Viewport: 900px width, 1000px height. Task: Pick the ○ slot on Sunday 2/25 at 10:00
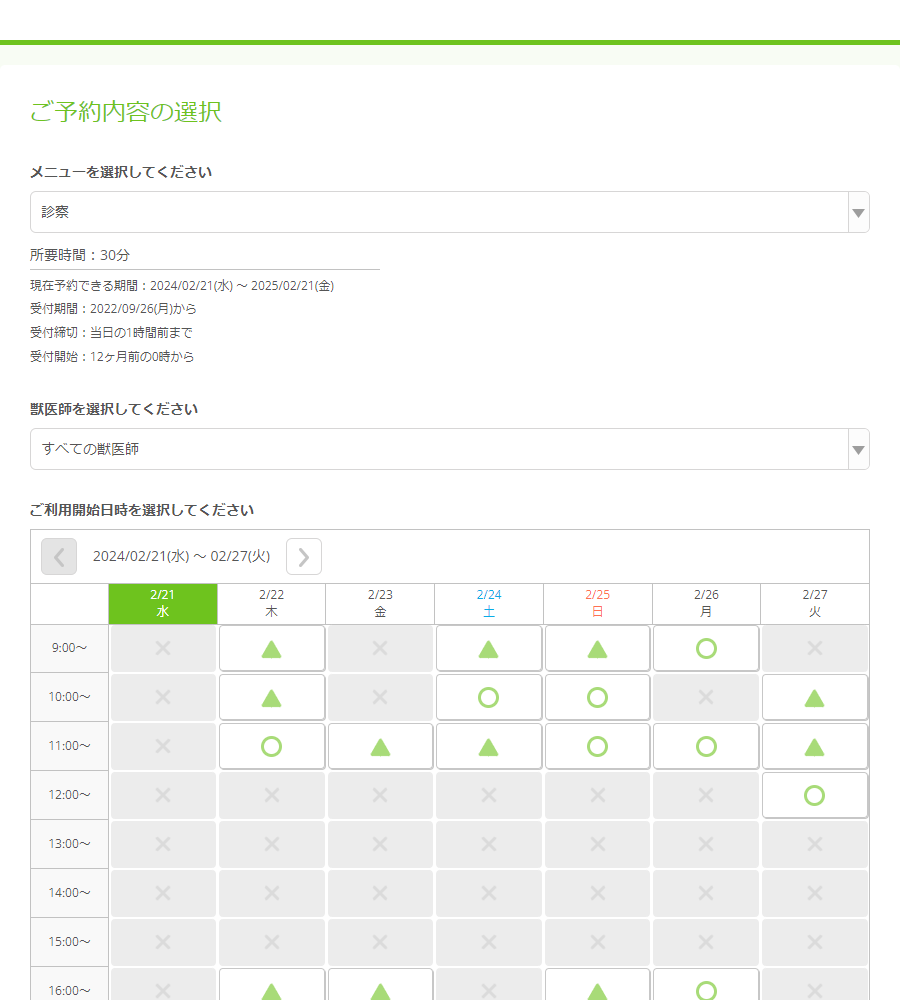pyautogui.click(x=597, y=697)
